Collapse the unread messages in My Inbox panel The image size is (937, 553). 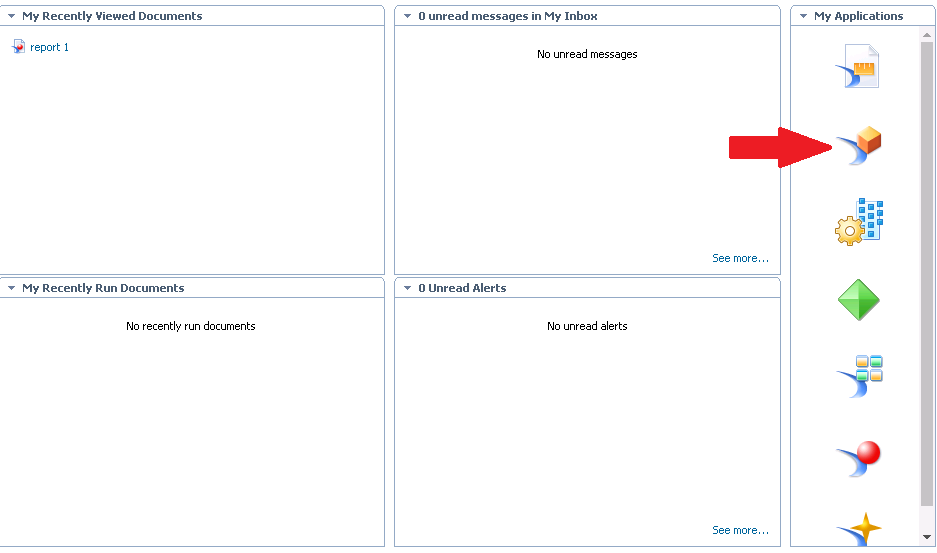[407, 16]
